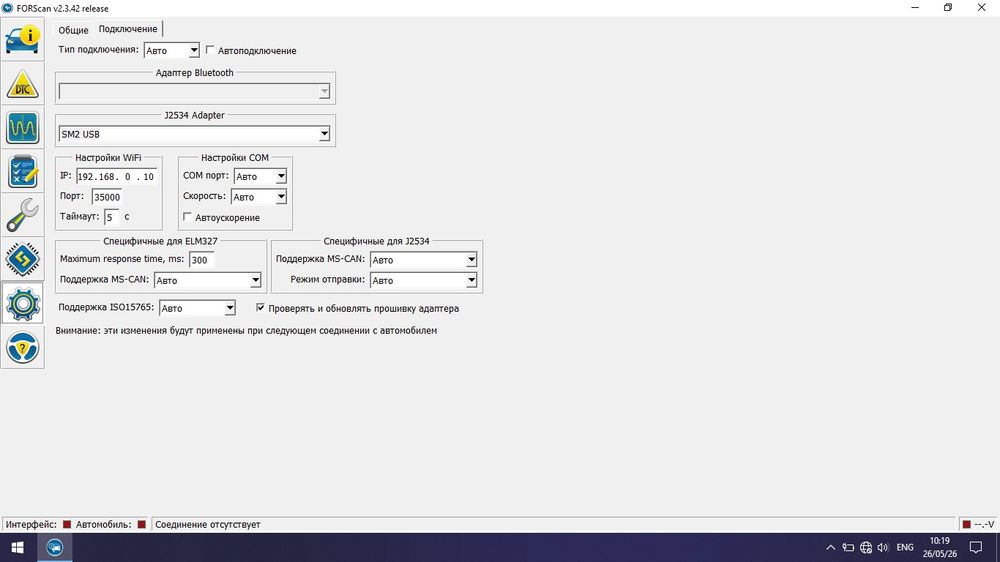Open the J2534 Adapter SM2 USB dropdown
The height and width of the screenshot is (562, 1000).
(x=194, y=134)
